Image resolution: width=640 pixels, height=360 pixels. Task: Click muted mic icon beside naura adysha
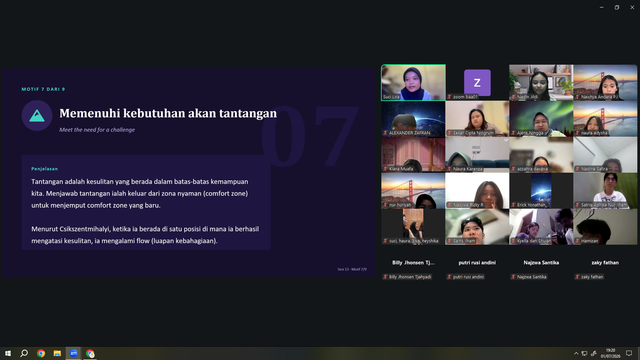[x=577, y=133]
